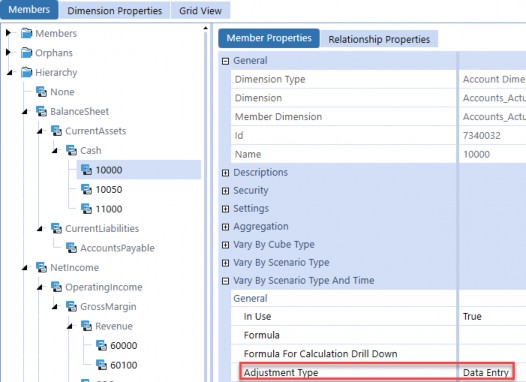The height and width of the screenshot is (382, 526).
Task: Click the 60000 member icon
Action: pyautogui.click(x=102, y=345)
